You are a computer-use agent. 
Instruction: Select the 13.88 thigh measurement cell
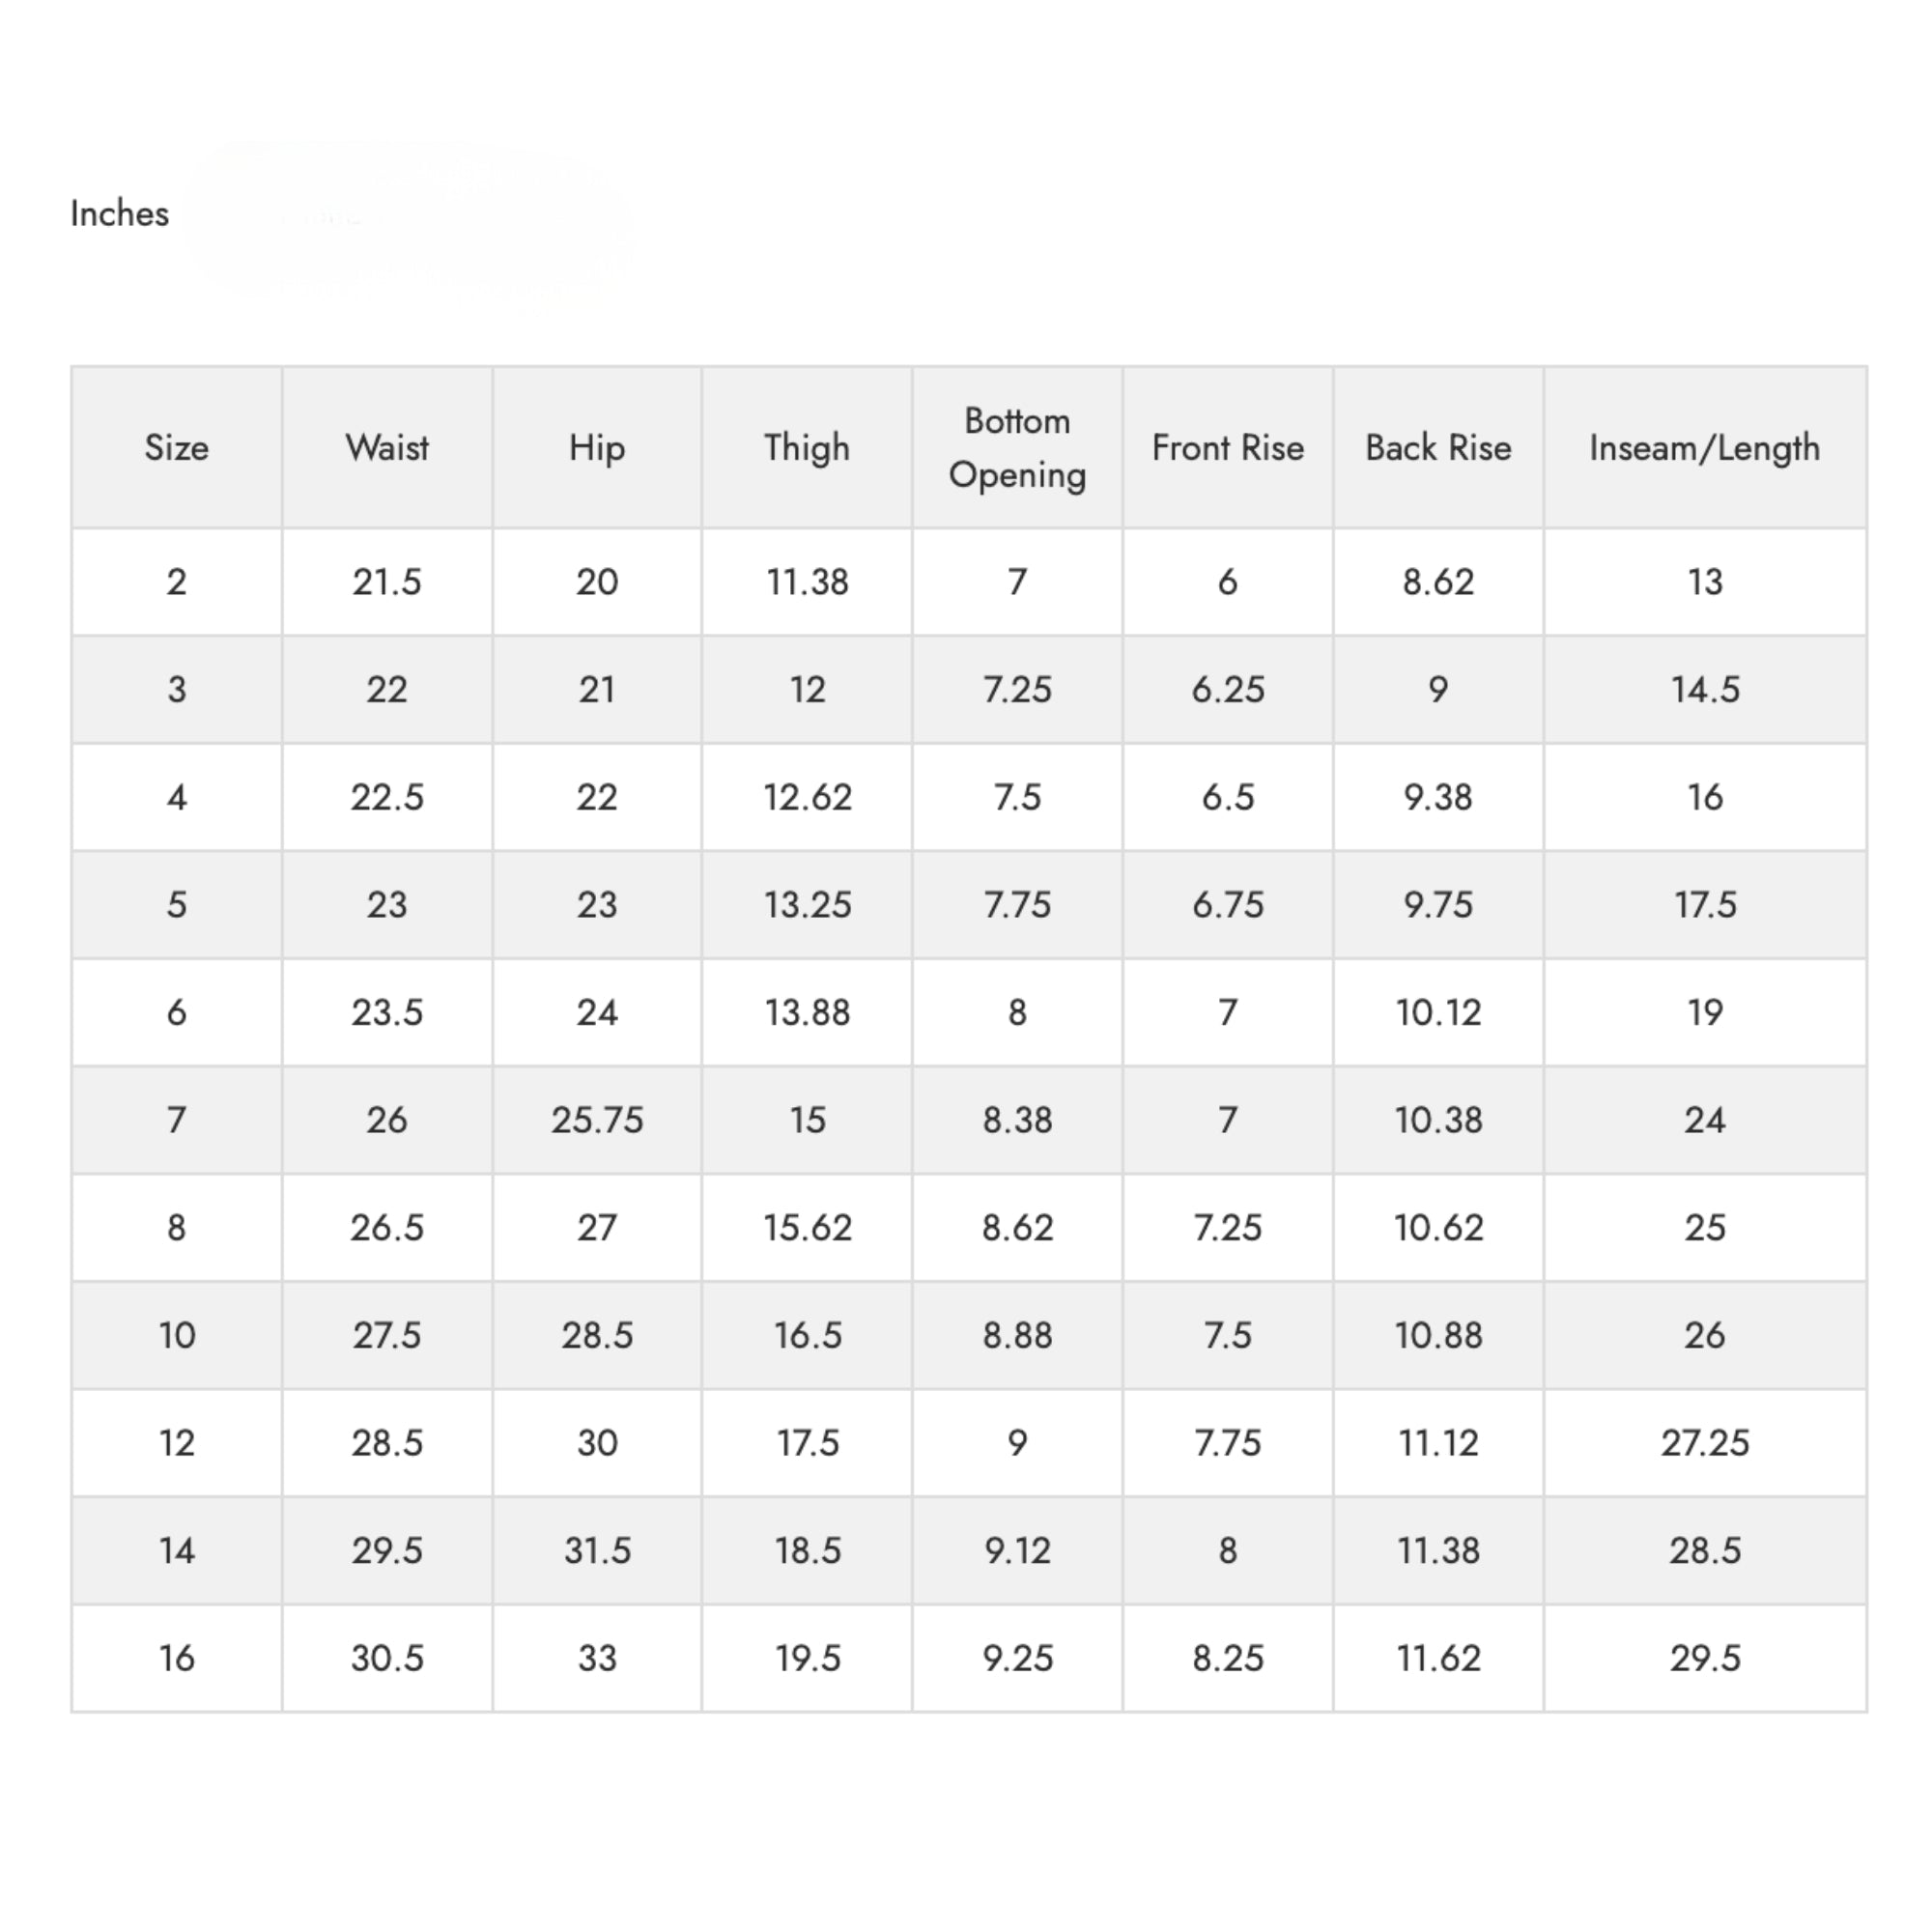(807, 1013)
